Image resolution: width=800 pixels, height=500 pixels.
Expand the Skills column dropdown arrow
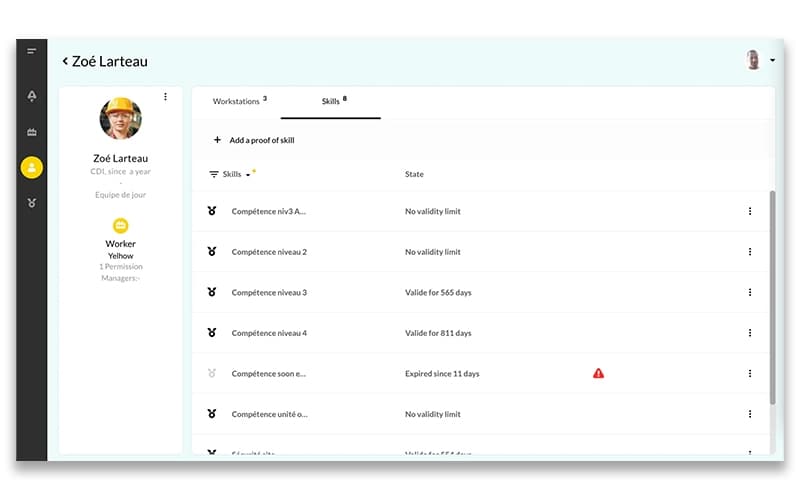[x=248, y=174]
